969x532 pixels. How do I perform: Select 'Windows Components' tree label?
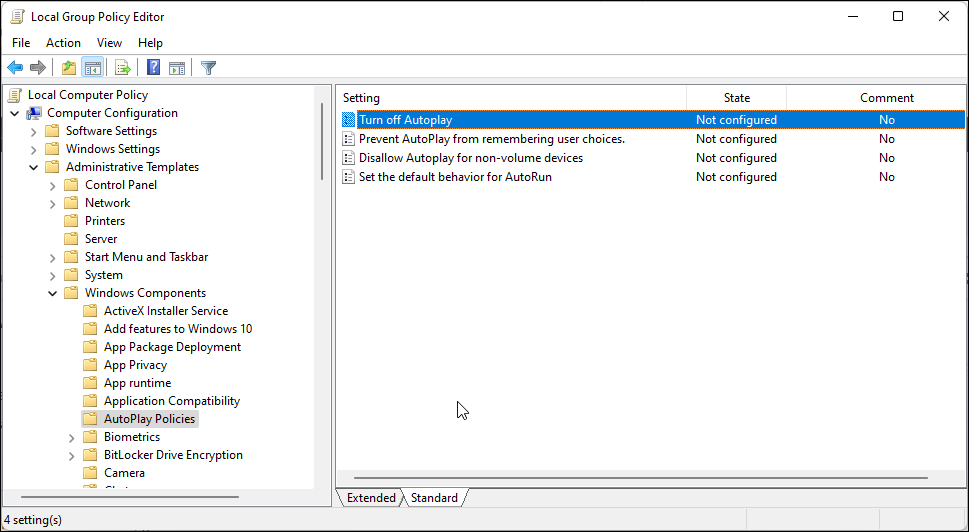[x=145, y=293]
